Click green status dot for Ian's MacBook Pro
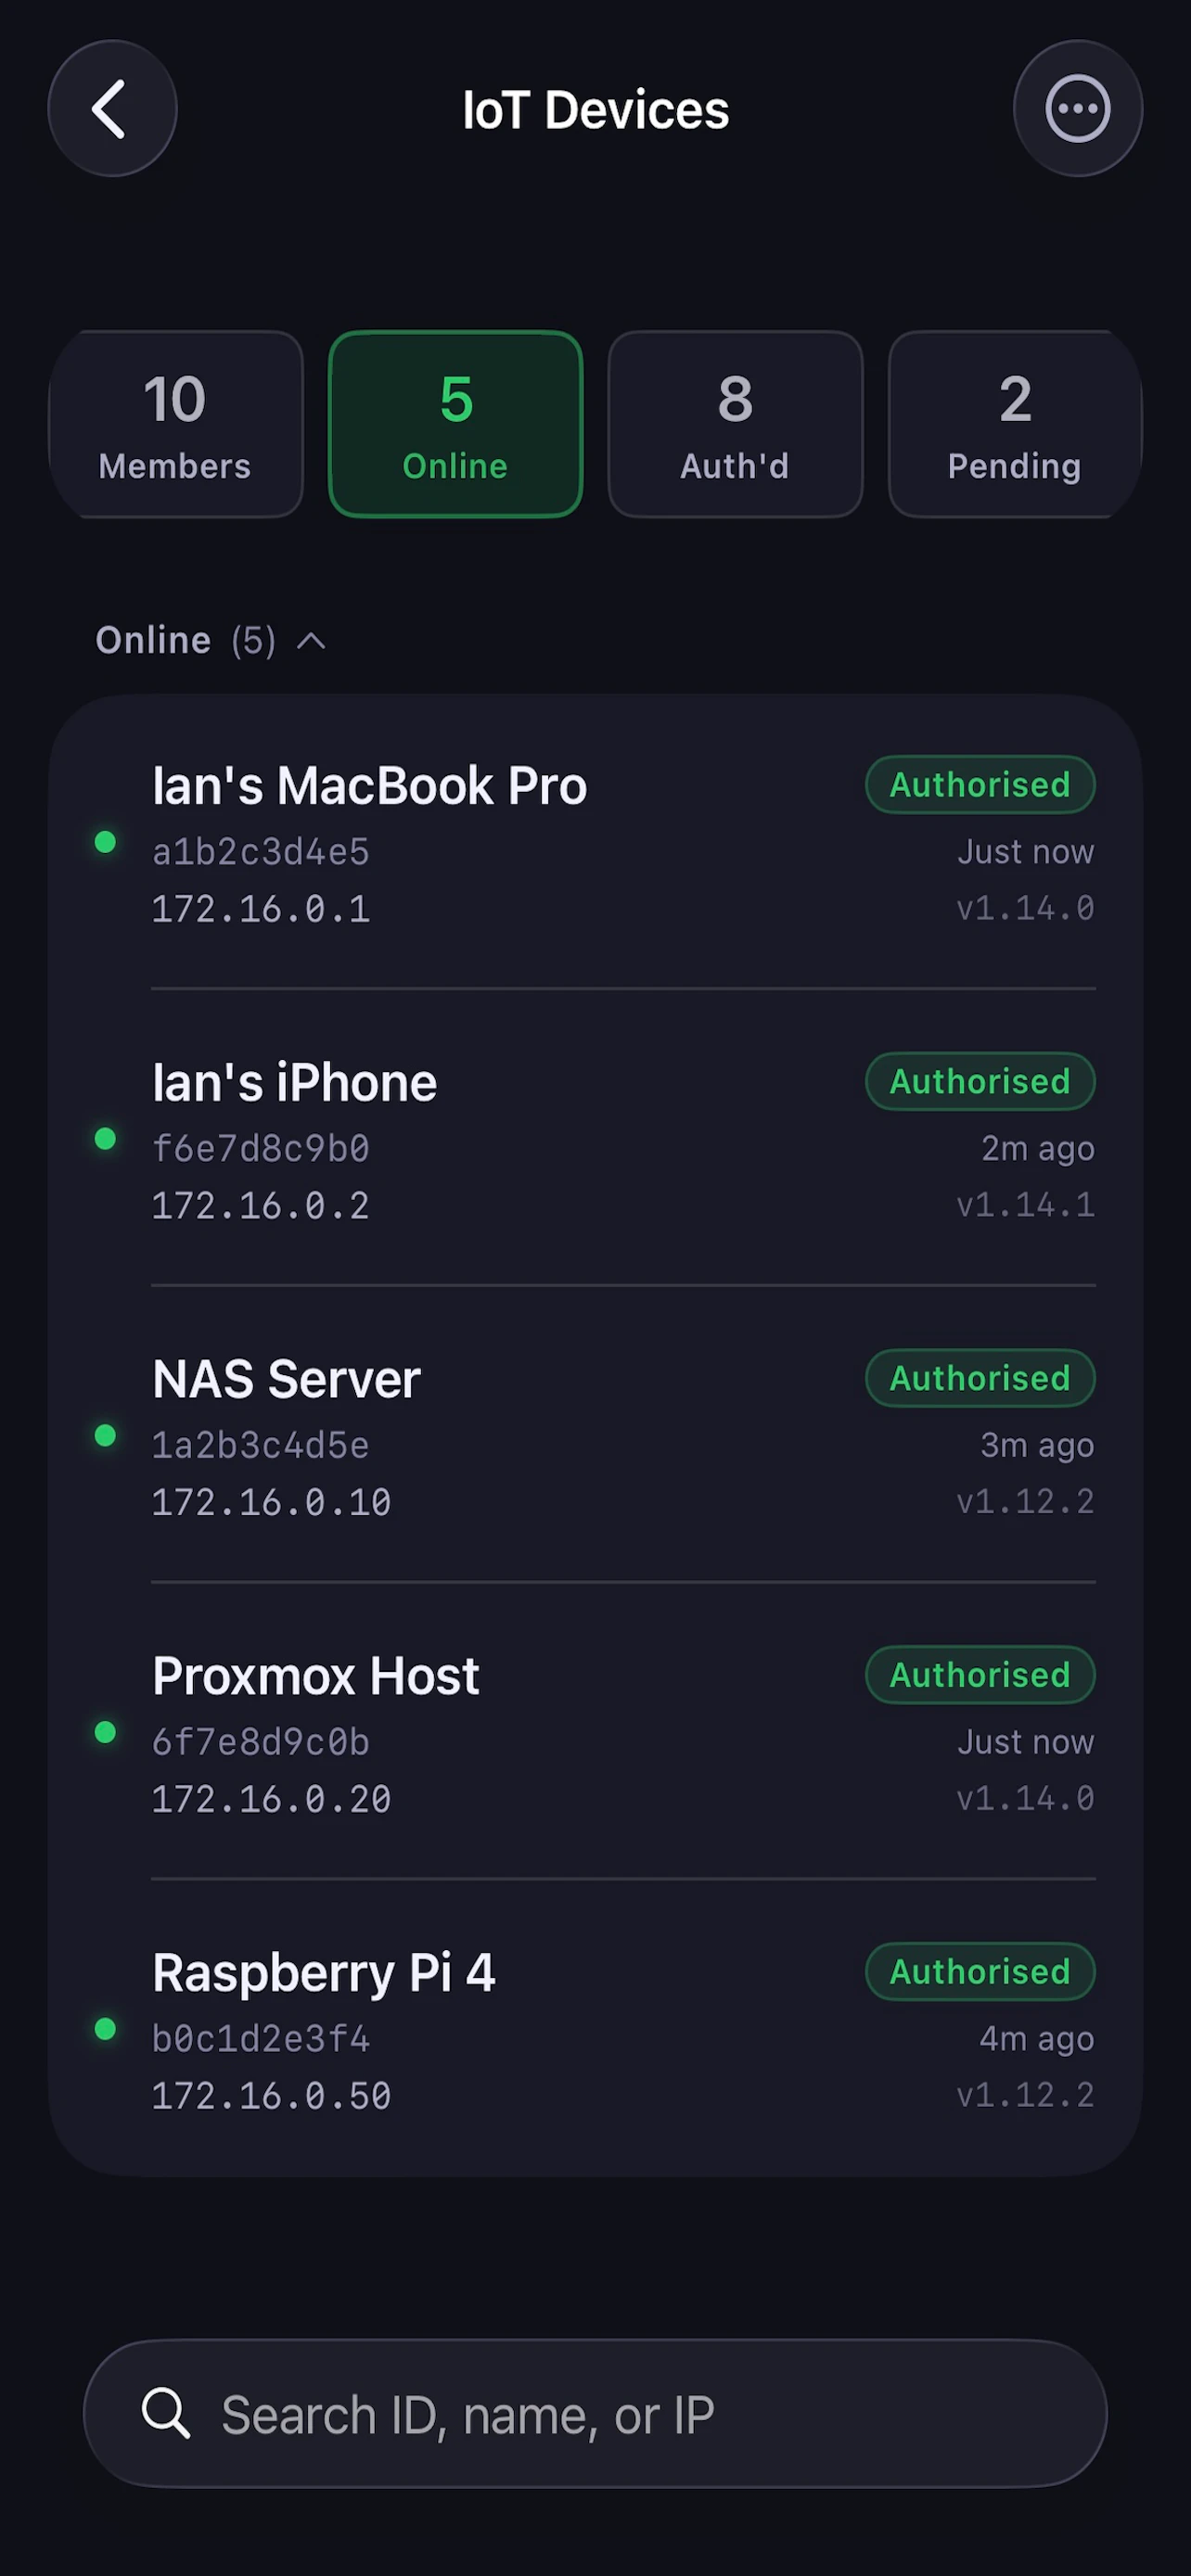This screenshot has height=2576, width=1191. (x=105, y=842)
